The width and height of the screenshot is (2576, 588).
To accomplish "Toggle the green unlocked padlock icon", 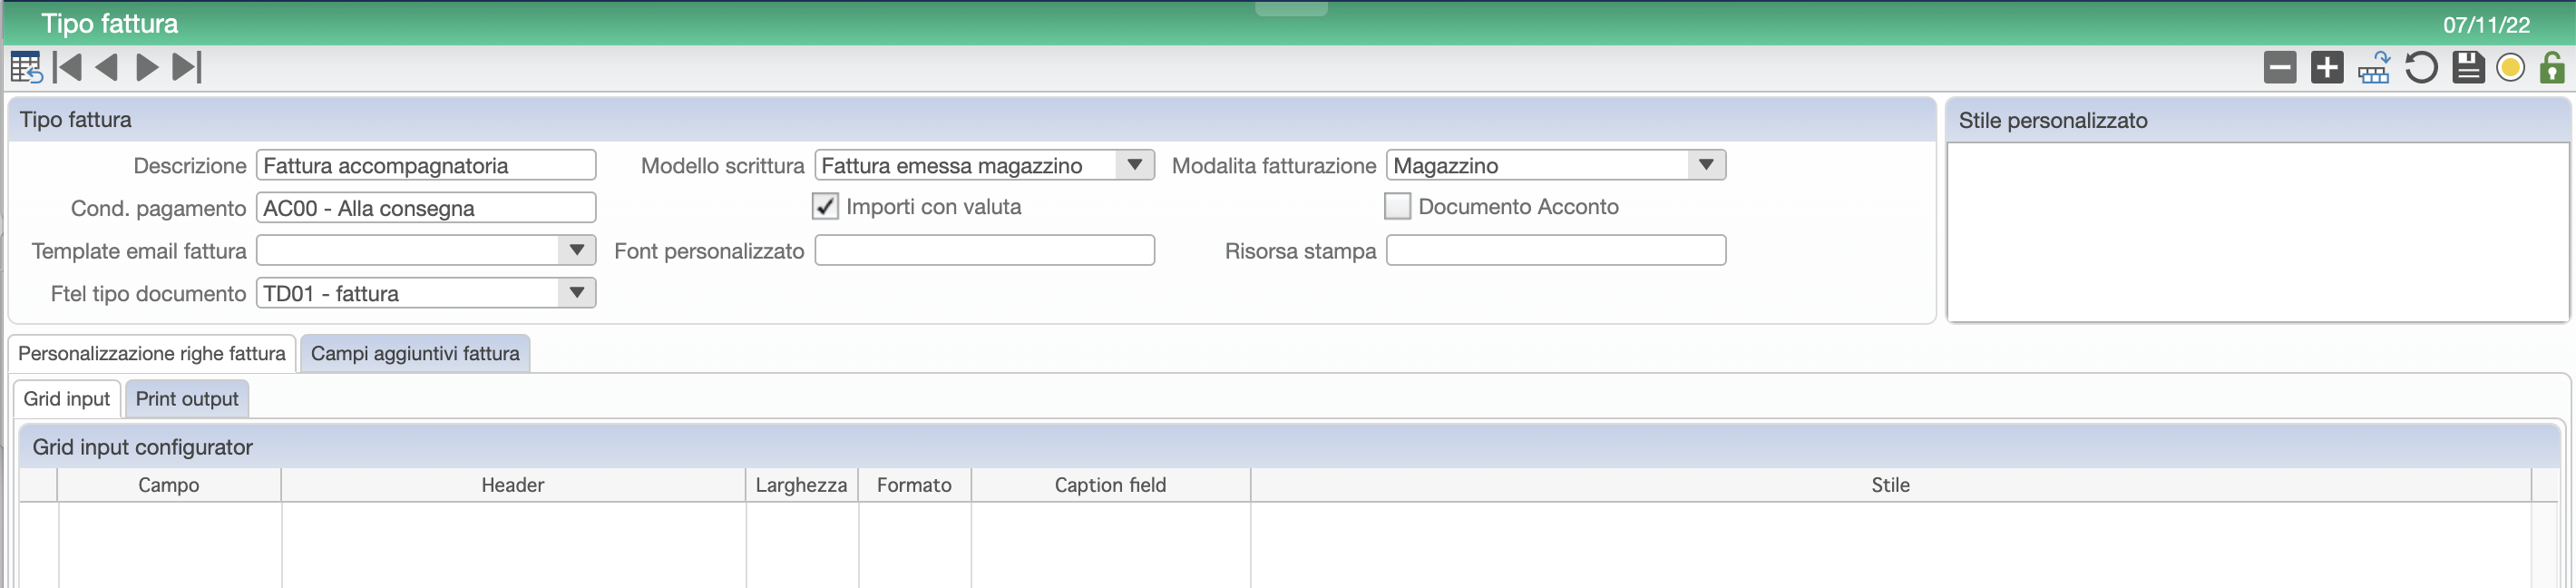I will 2551,67.
